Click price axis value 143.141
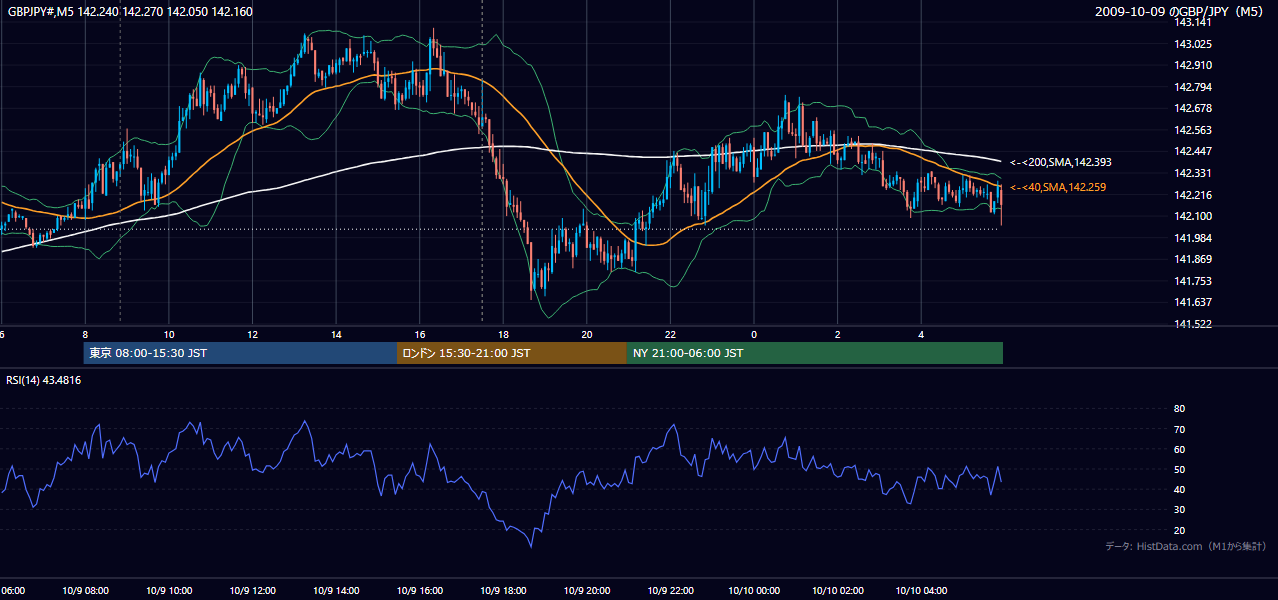Screen dimensions: 1278x600 point(1192,22)
